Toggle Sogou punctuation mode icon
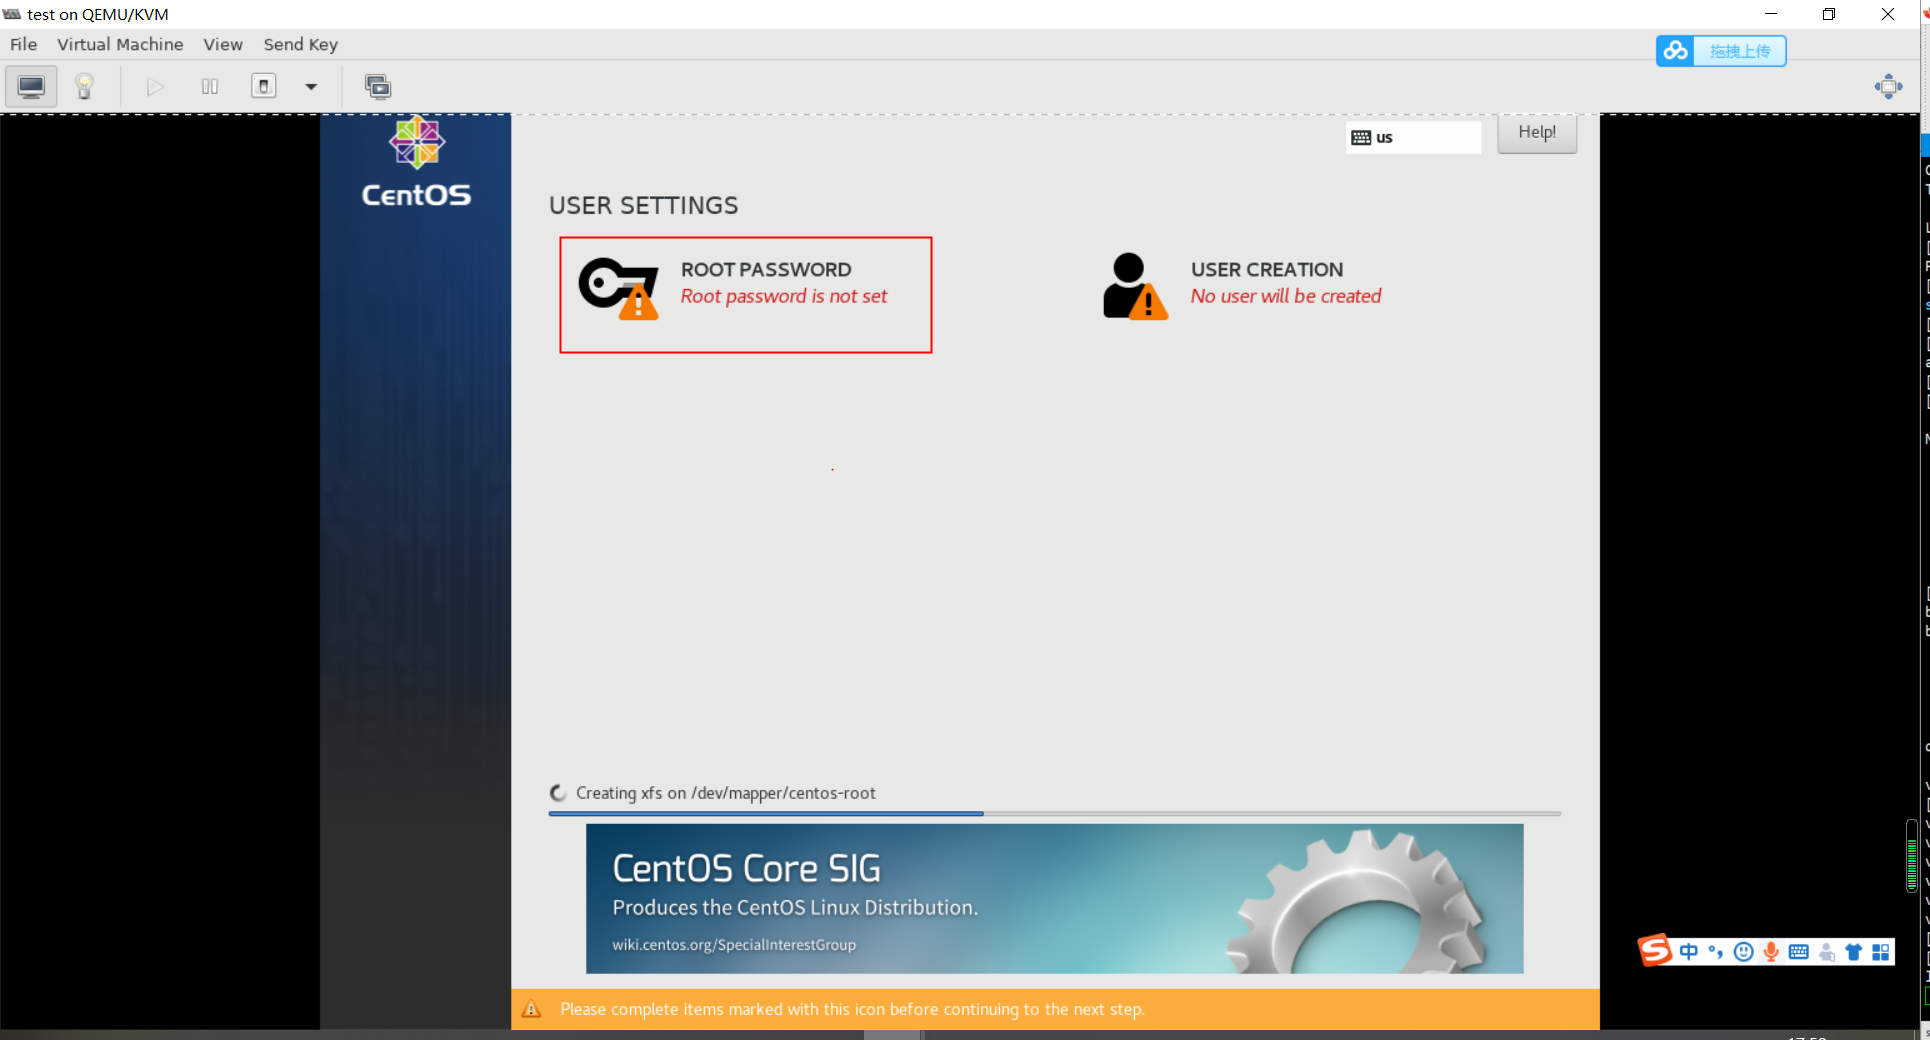 point(1716,952)
